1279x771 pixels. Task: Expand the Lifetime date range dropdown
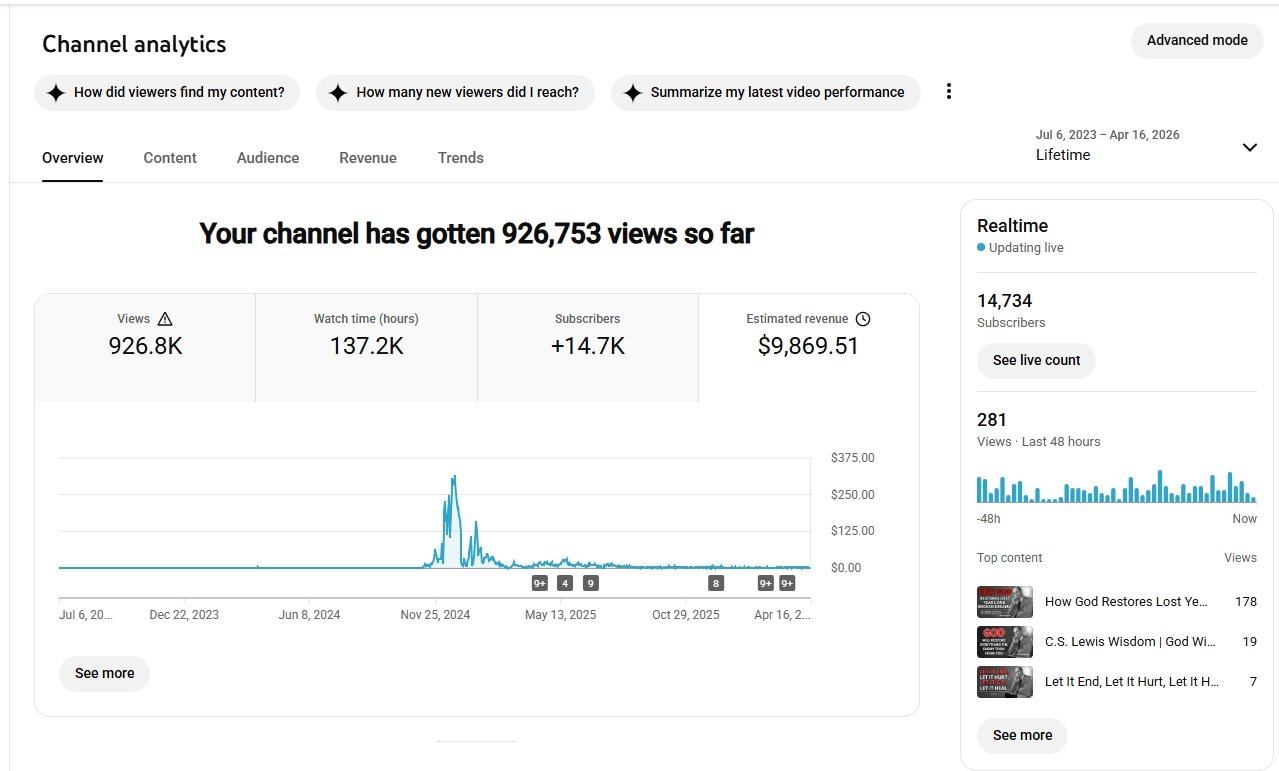pos(1249,147)
